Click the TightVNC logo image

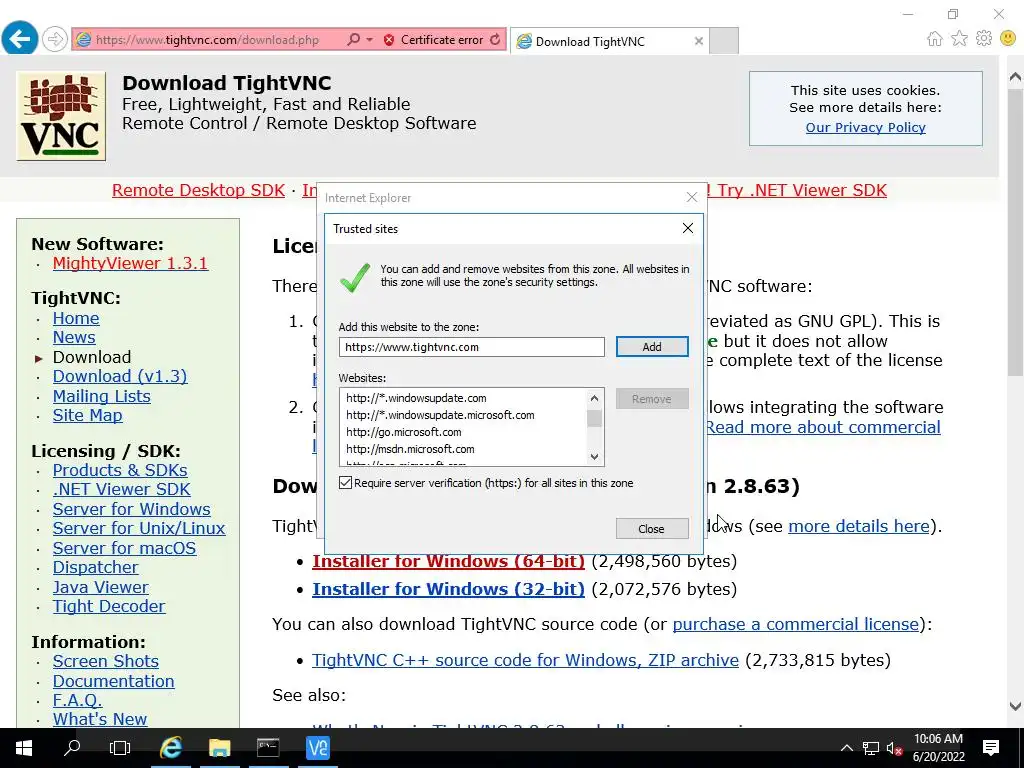61,116
